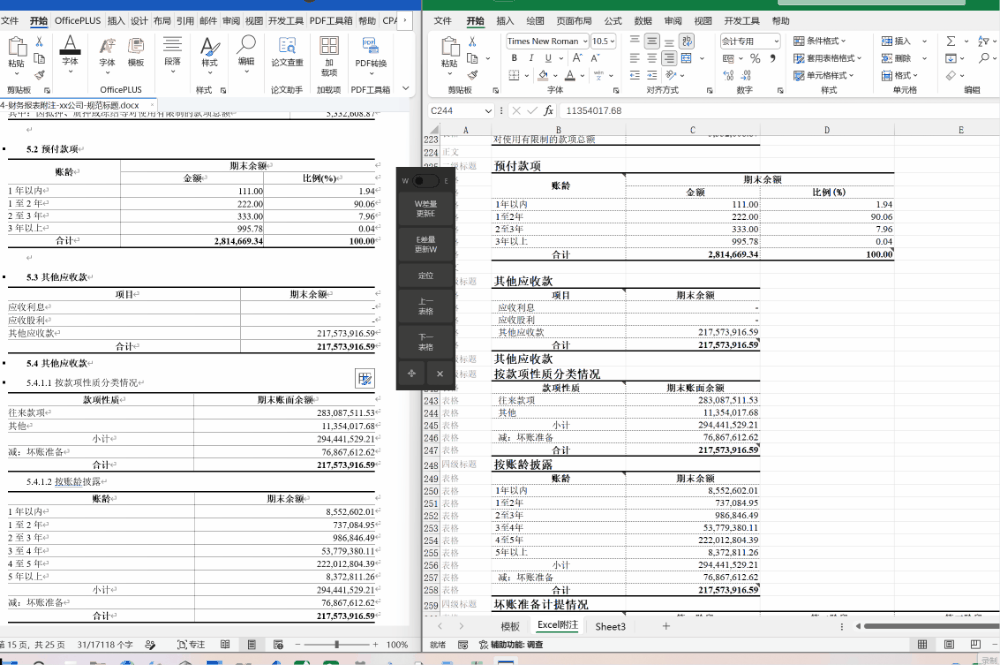1000x665 pixels.
Task: Toggle middle vertical align in Excel
Action: 652,41
